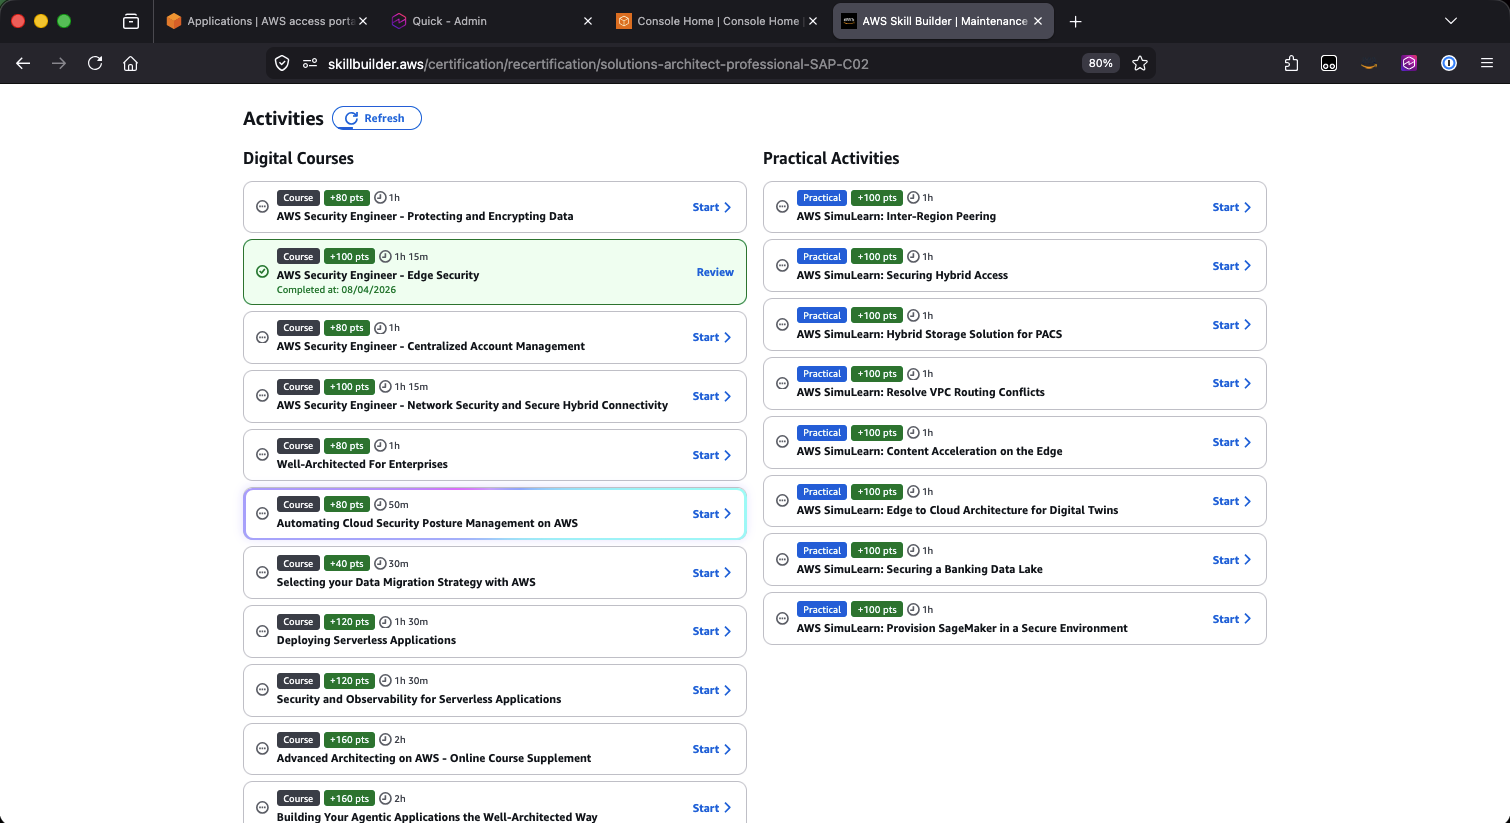Viewport: 1510px width, 823px height.
Task: Click the purple extension icon in toolbar
Action: (1409, 63)
